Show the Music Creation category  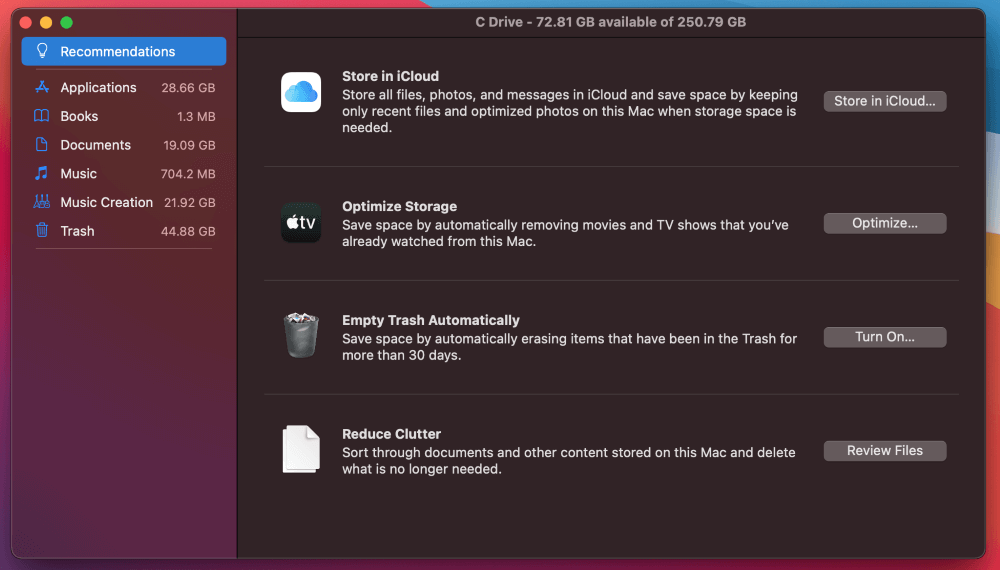tap(106, 202)
